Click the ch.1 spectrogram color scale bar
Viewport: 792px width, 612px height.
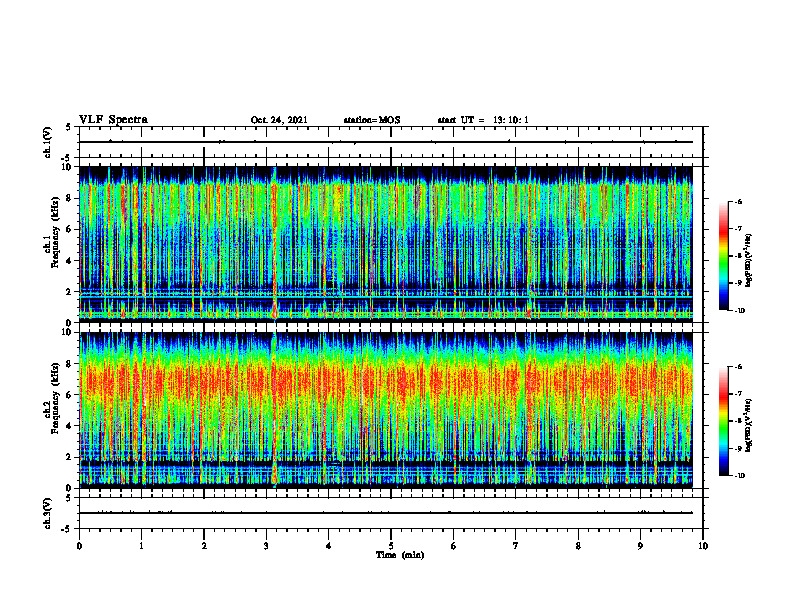coord(723,256)
